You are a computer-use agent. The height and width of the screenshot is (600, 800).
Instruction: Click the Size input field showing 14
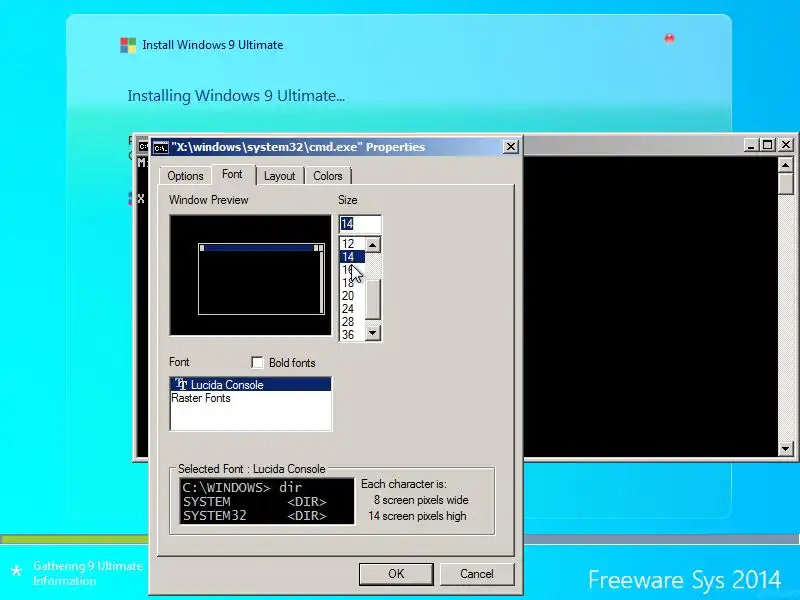360,223
